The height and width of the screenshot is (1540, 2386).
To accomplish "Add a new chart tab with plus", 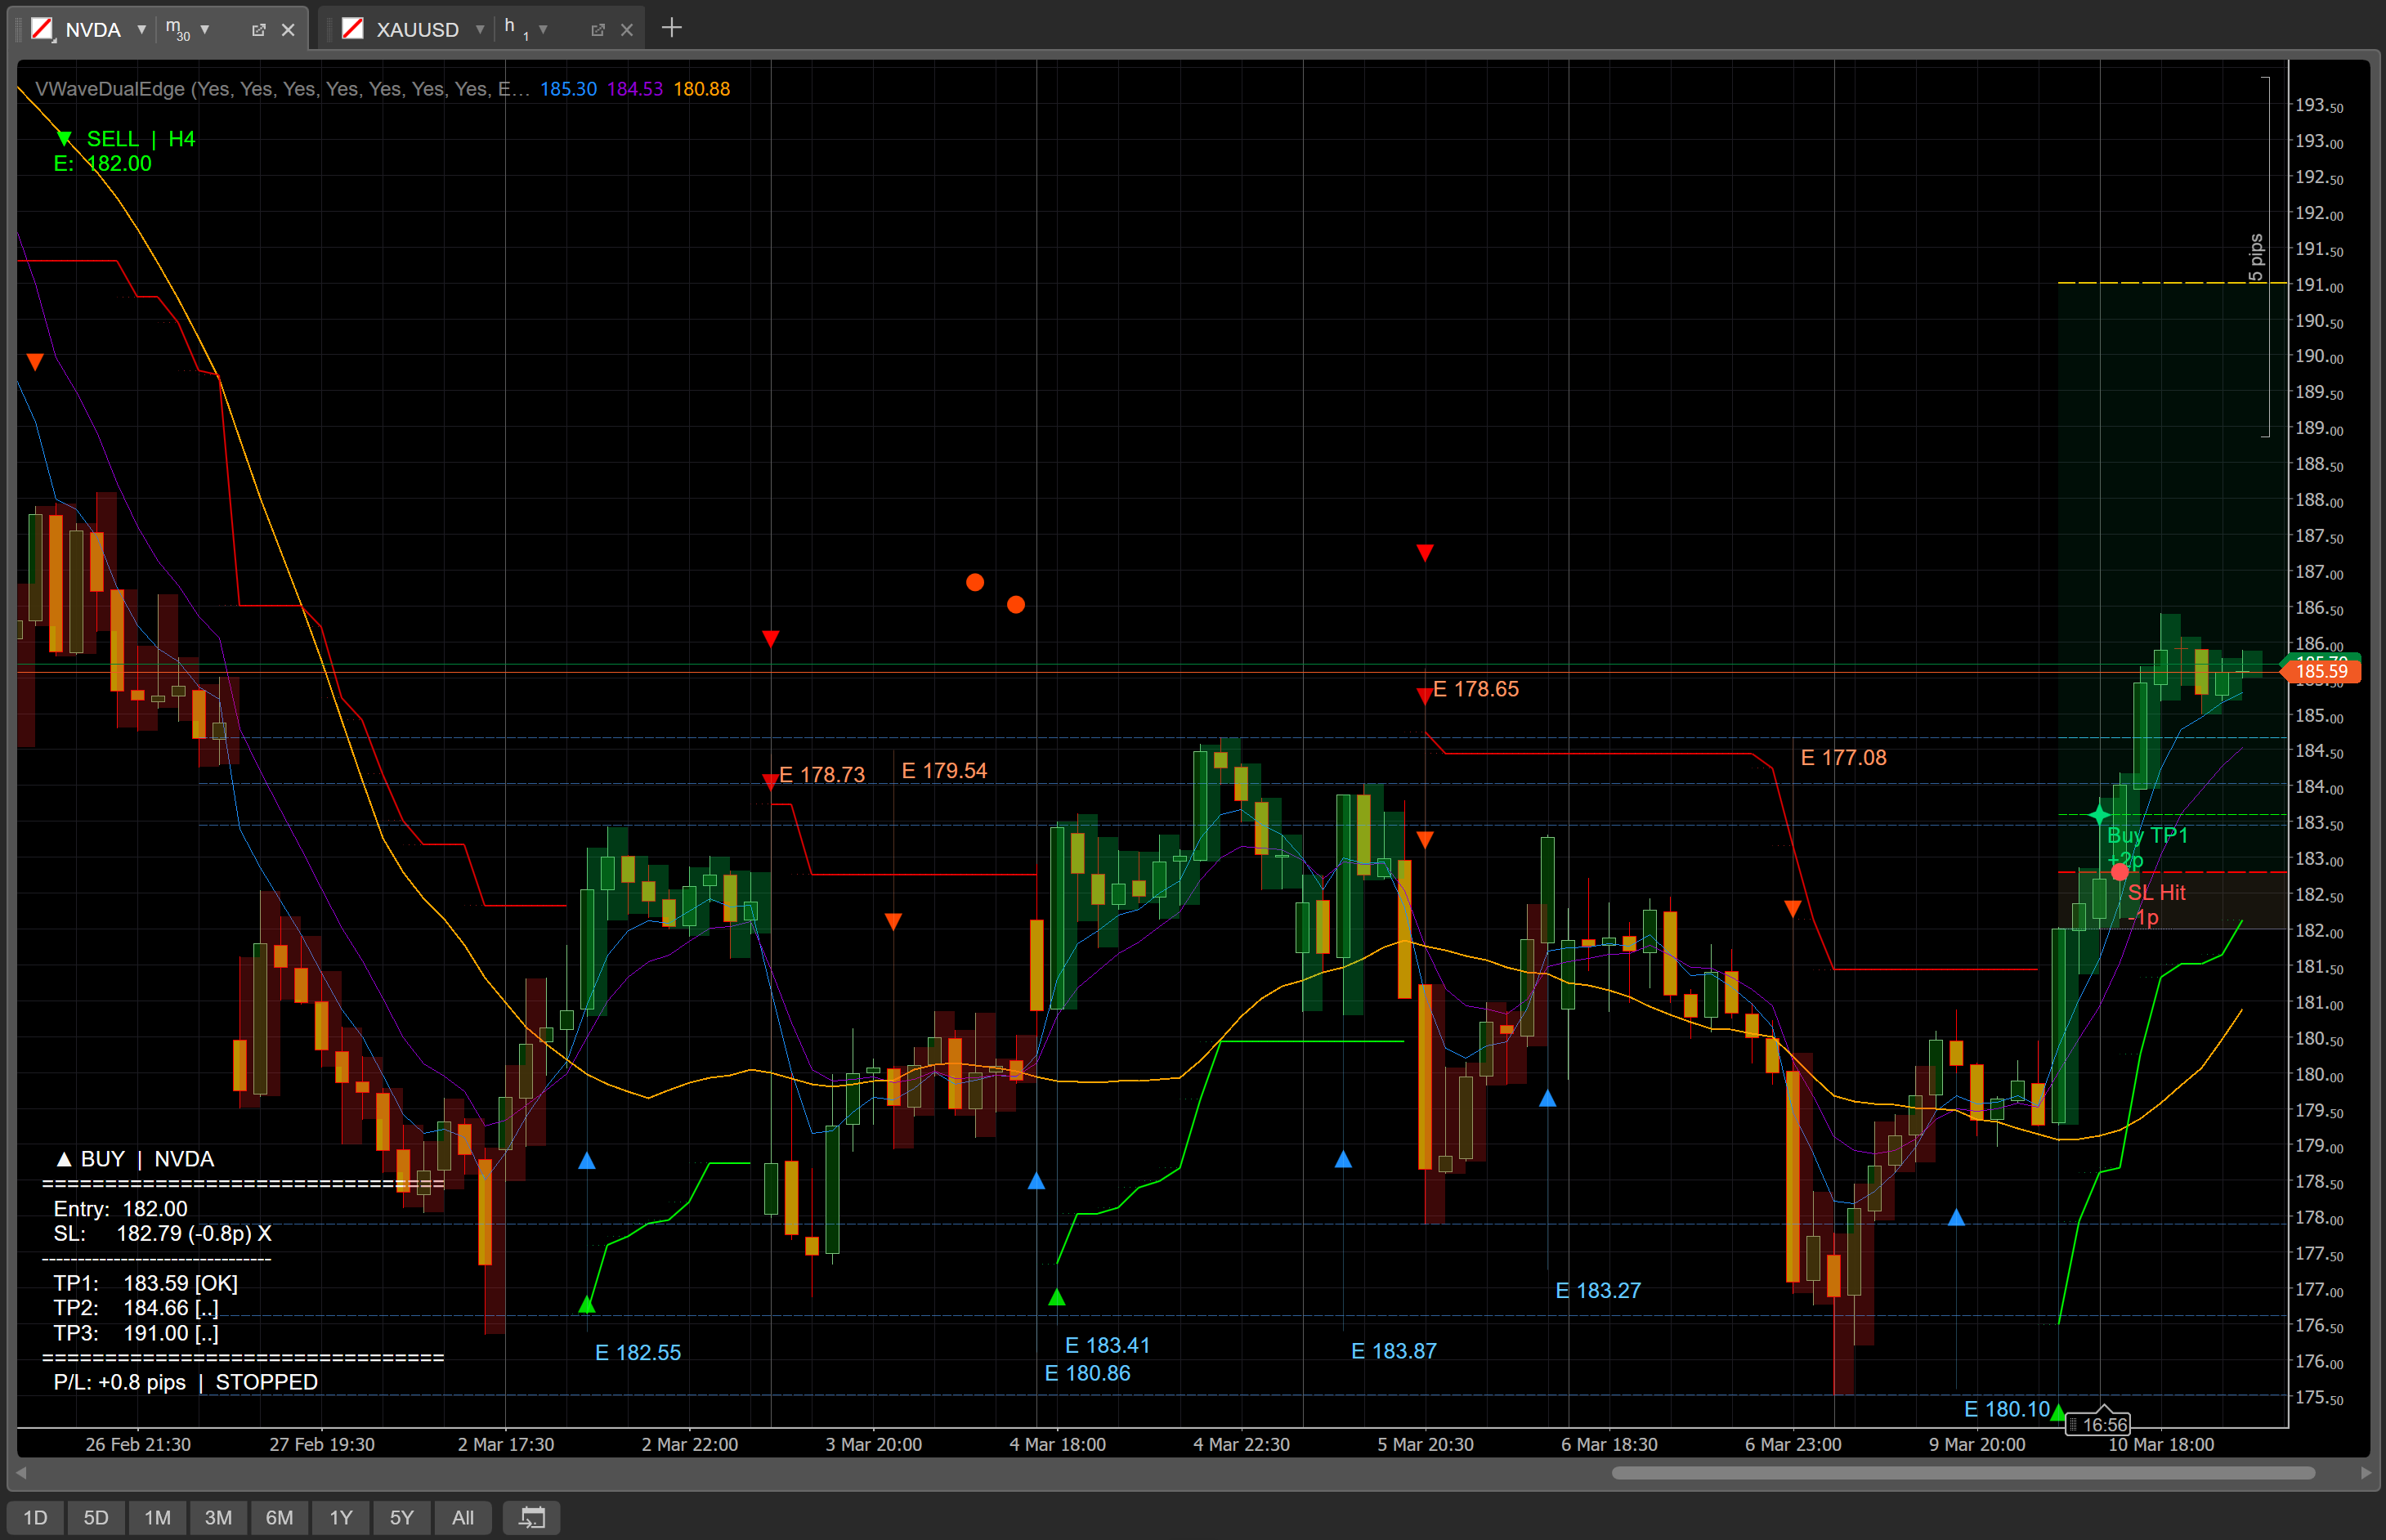I will click(x=672, y=28).
